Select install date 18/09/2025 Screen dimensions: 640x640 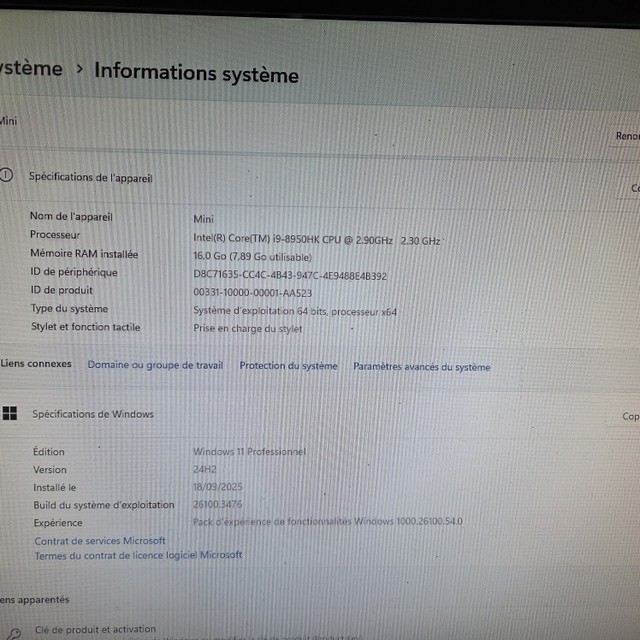pos(218,487)
